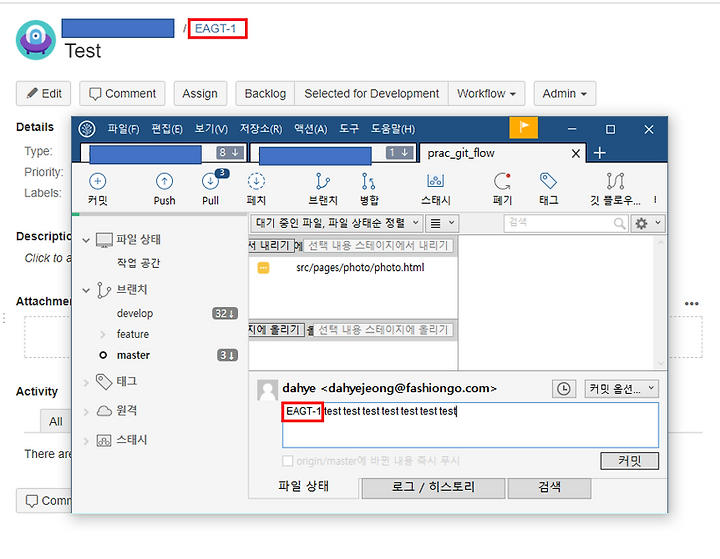Click the All tab in Jira Activity
Image resolution: width=720 pixels, height=559 pixels.
(x=56, y=422)
